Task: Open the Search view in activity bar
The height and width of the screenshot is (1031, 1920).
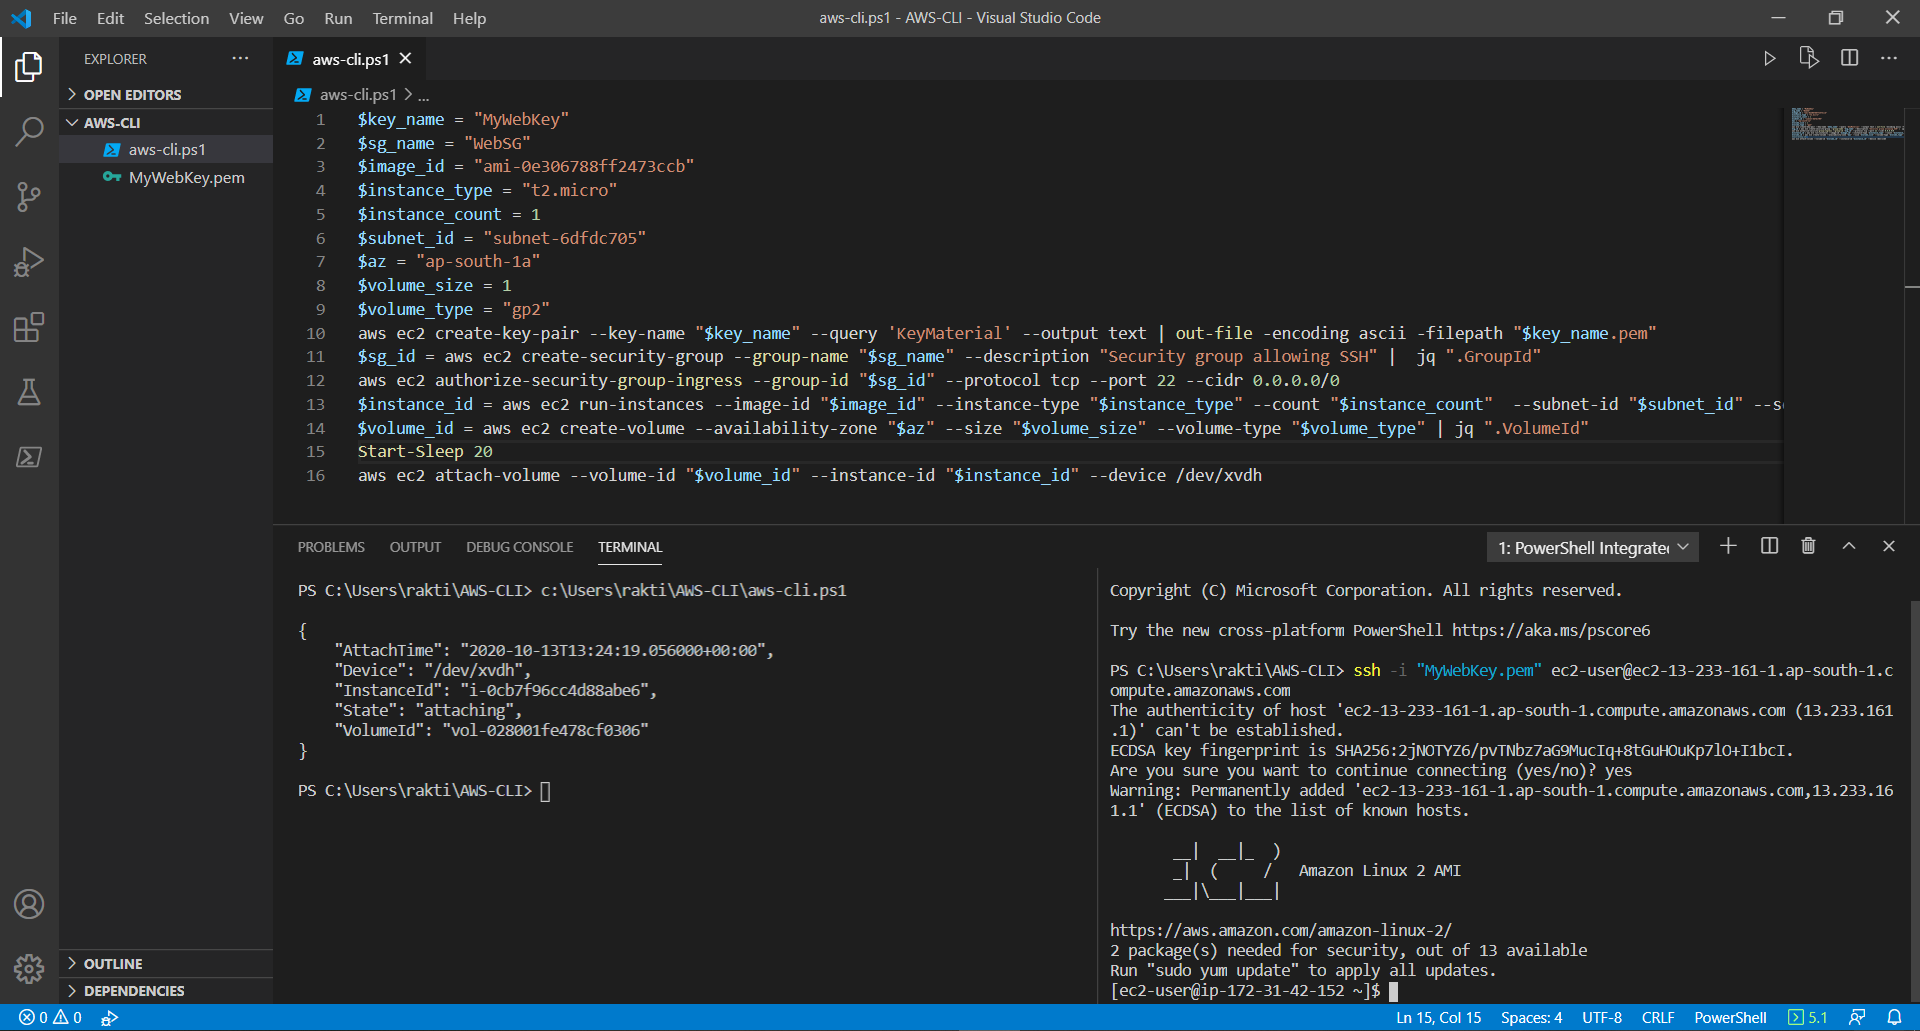Action: pyautogui.click(x=29, y=131)
